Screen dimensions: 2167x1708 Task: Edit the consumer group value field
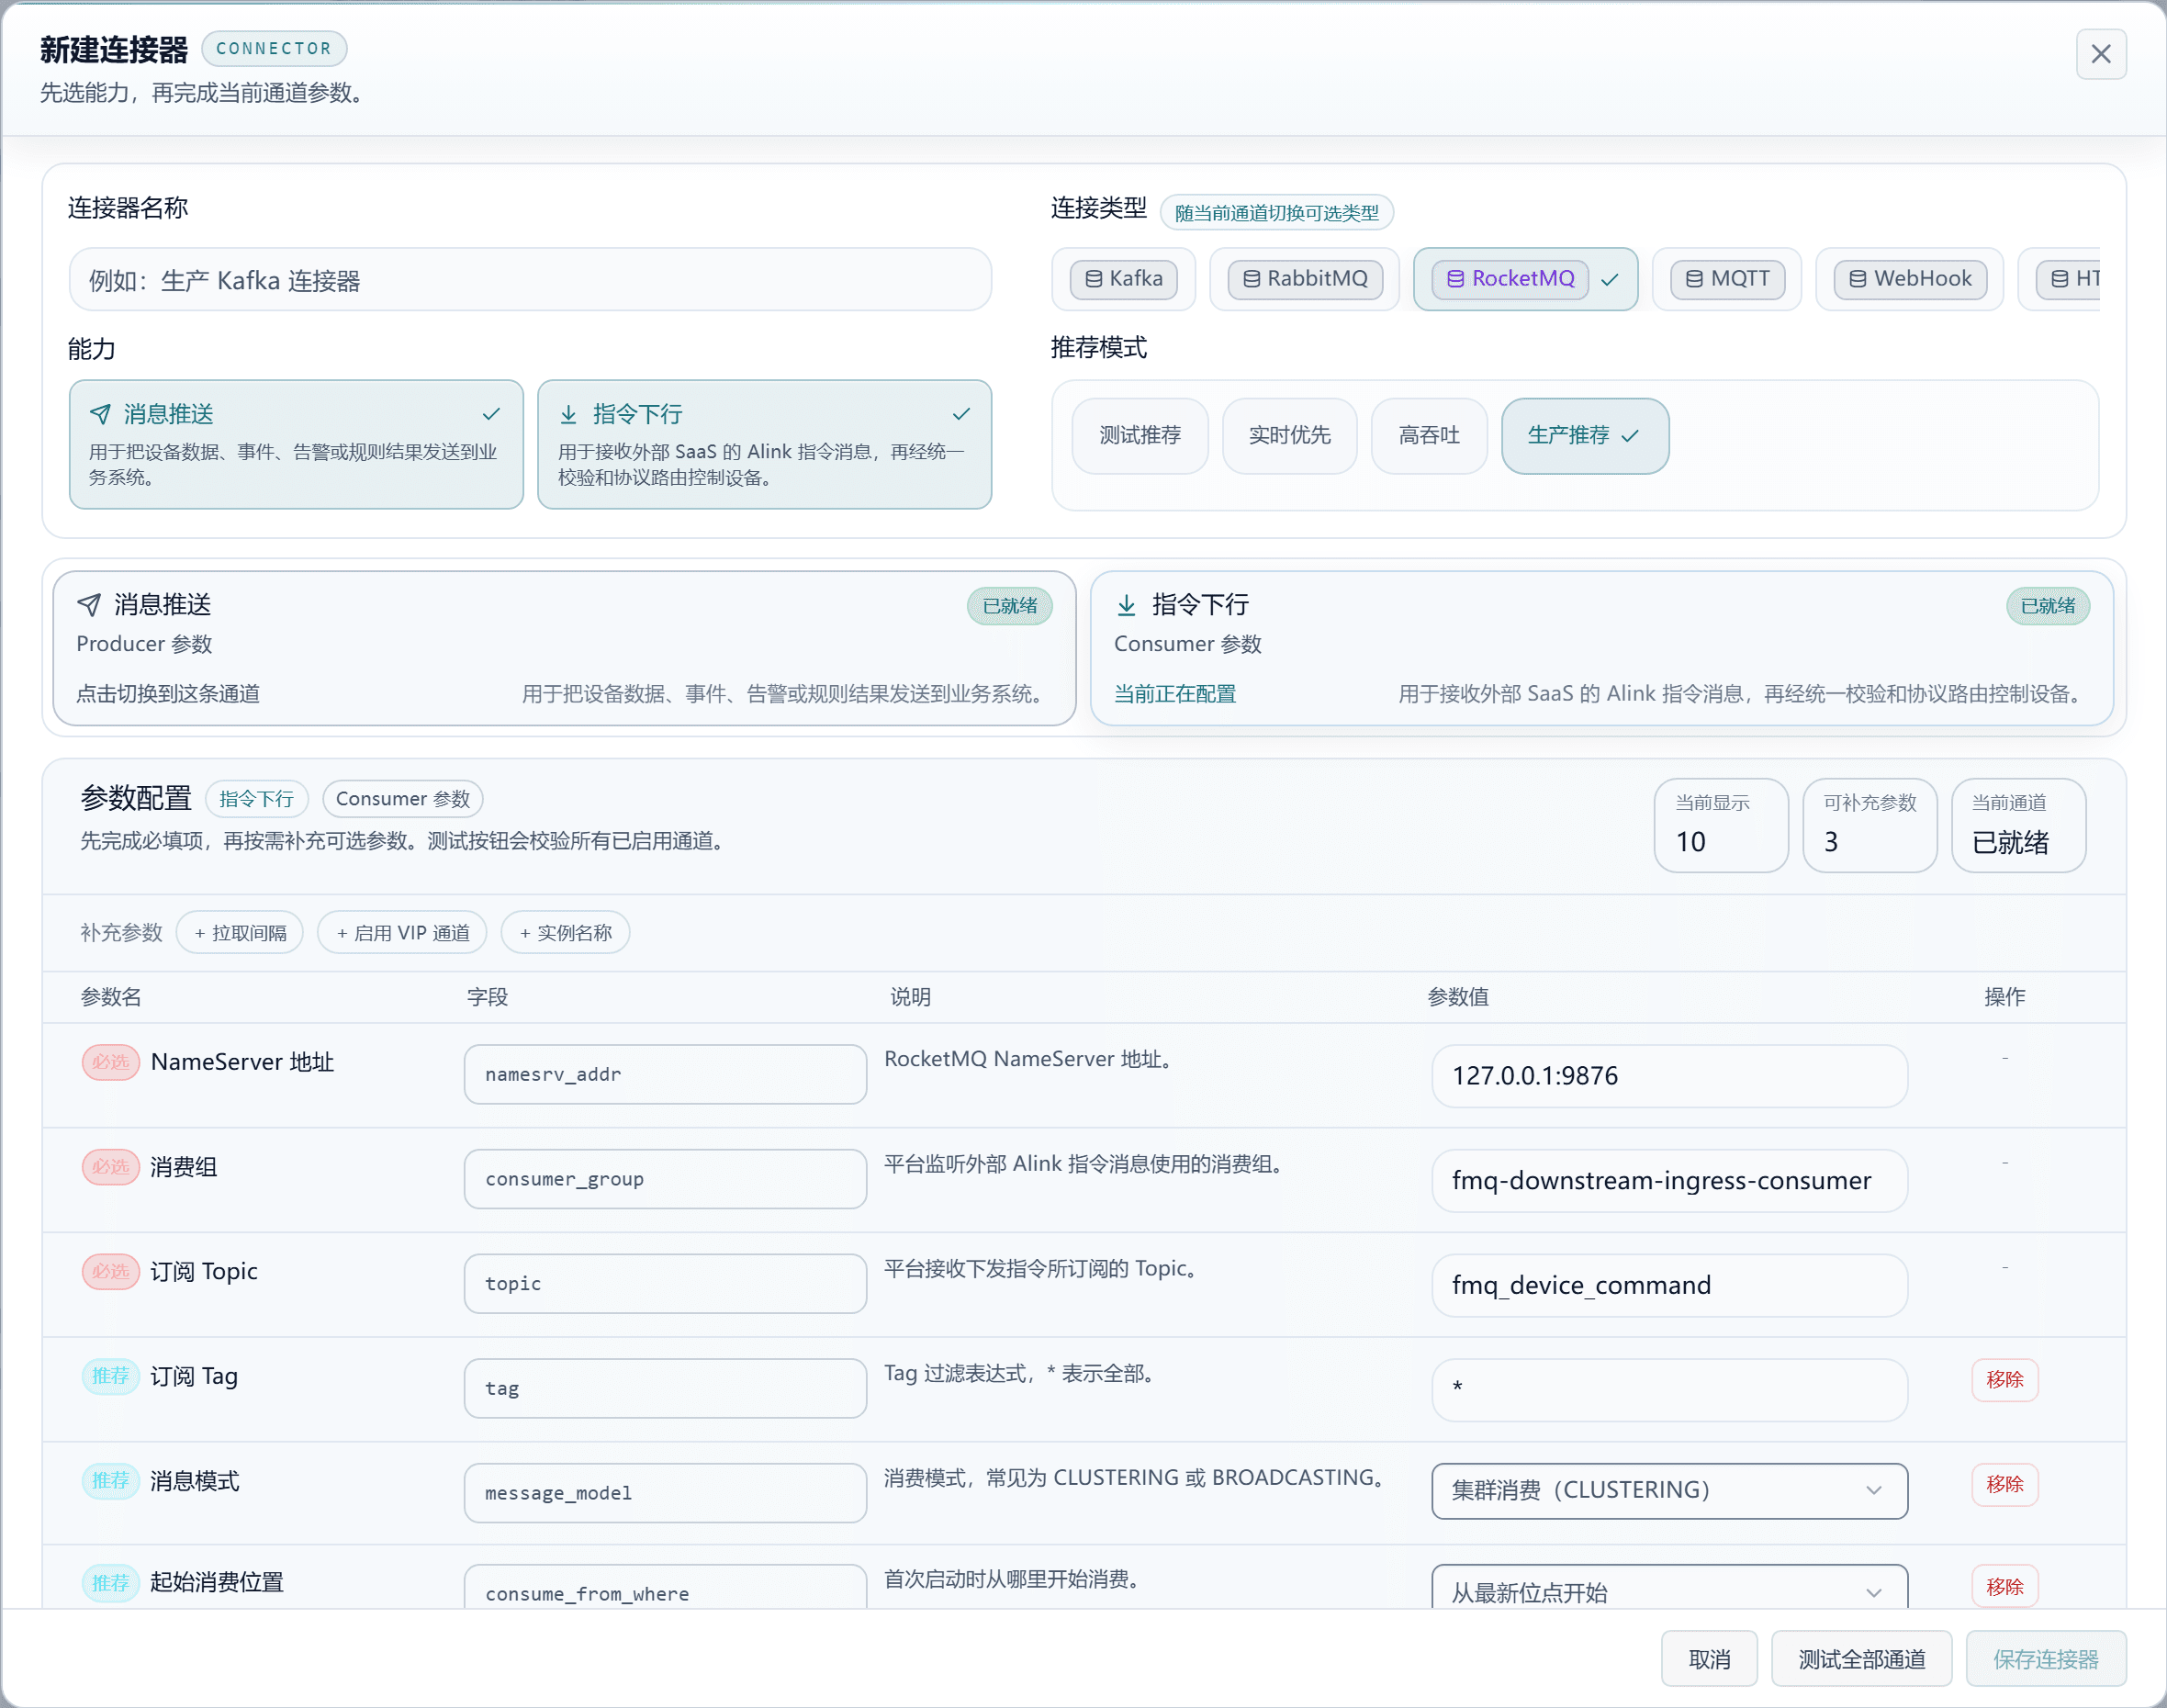[x=1669, y=1181]
